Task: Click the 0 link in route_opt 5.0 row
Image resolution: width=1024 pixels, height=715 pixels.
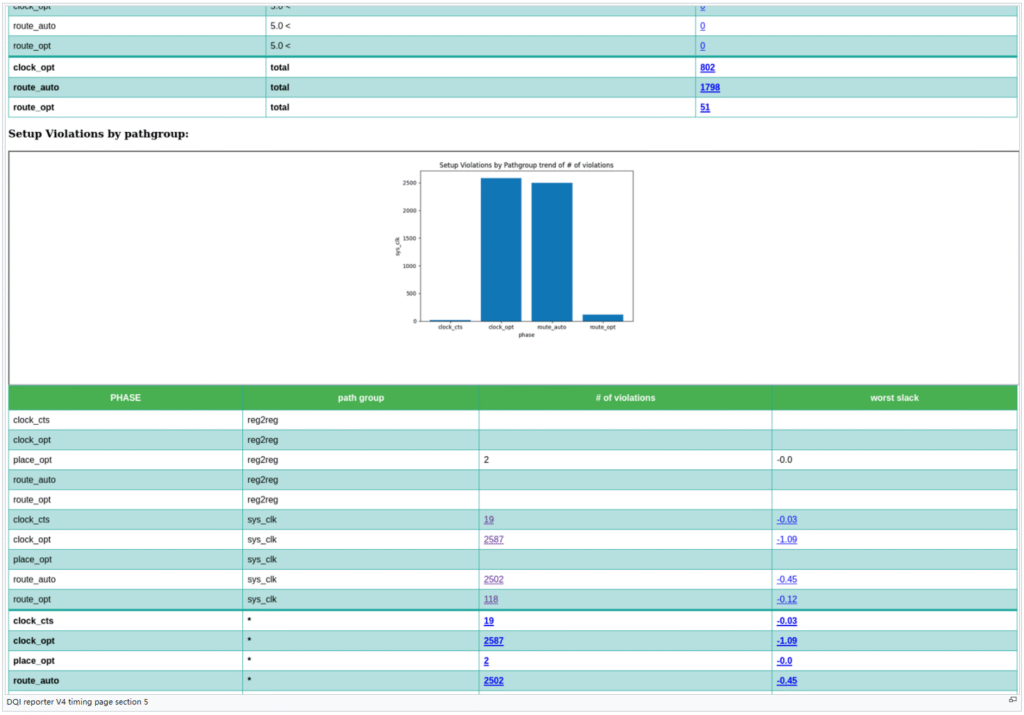Action: (x=702, y=46)
